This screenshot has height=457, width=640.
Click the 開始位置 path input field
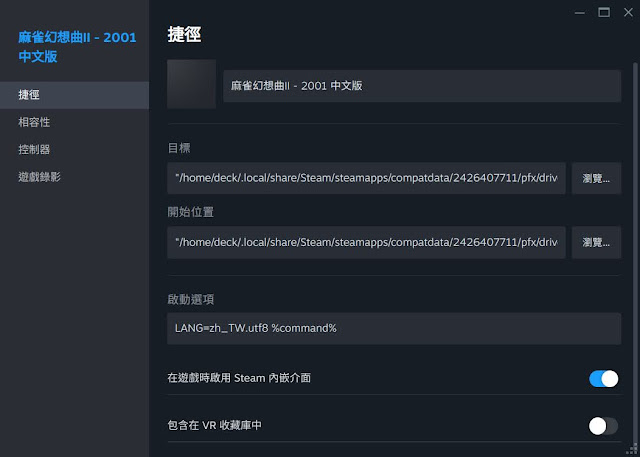pyautogui.click(x=366, y=242)
